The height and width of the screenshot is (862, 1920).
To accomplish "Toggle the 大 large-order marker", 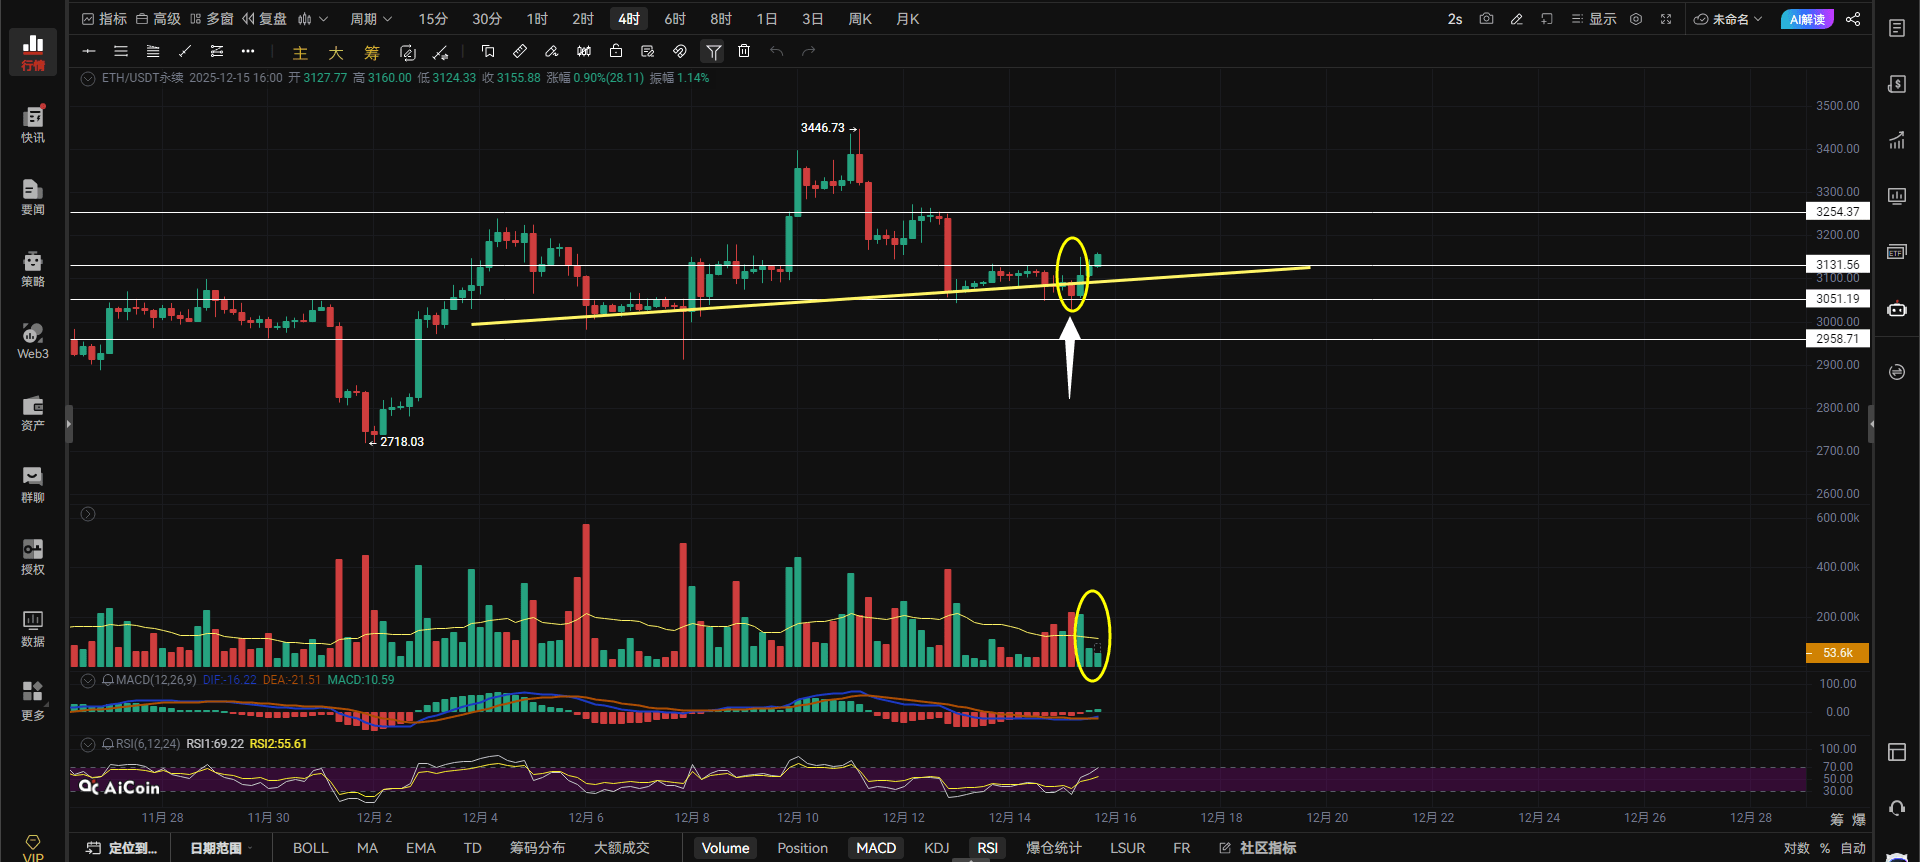I will (336, 53).
